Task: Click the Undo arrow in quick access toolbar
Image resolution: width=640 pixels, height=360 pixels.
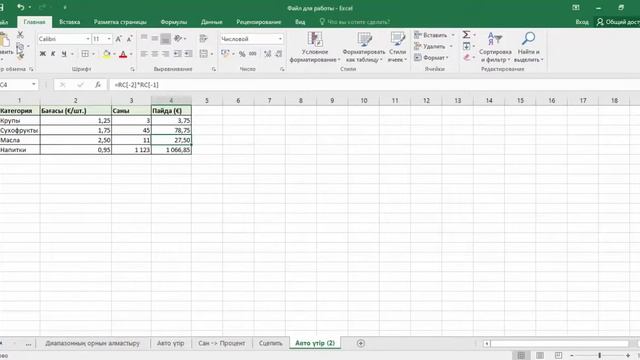Action: tap(21, 7)
